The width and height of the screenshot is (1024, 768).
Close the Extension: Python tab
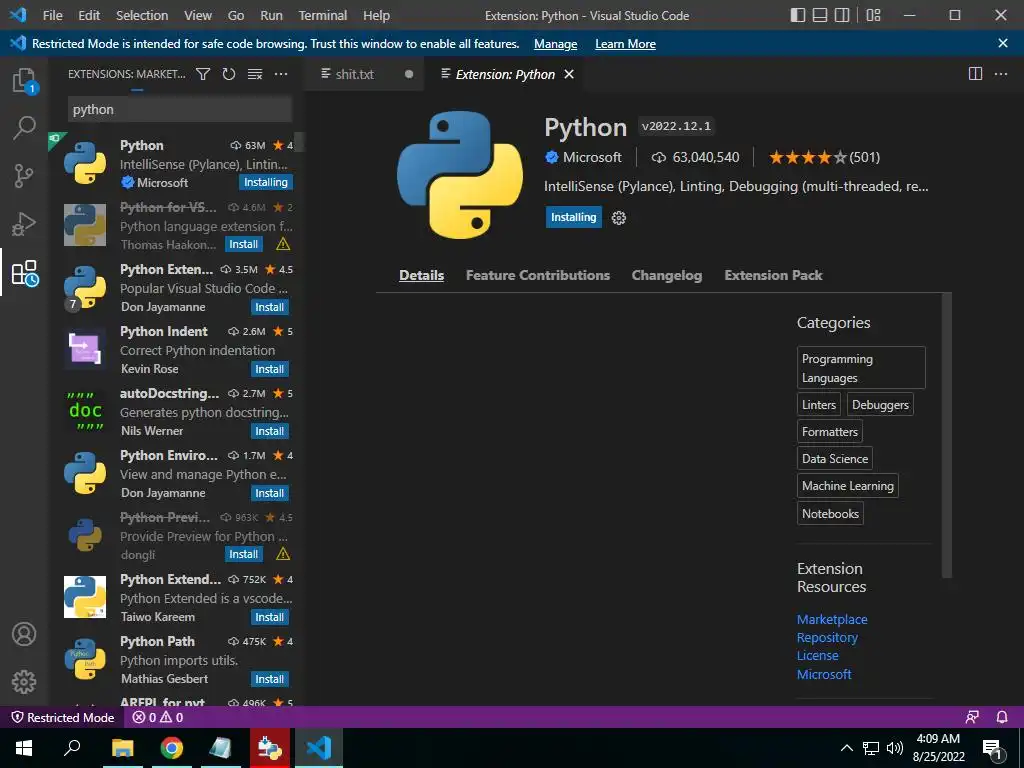pyautogui.click(x=569, y=74)
